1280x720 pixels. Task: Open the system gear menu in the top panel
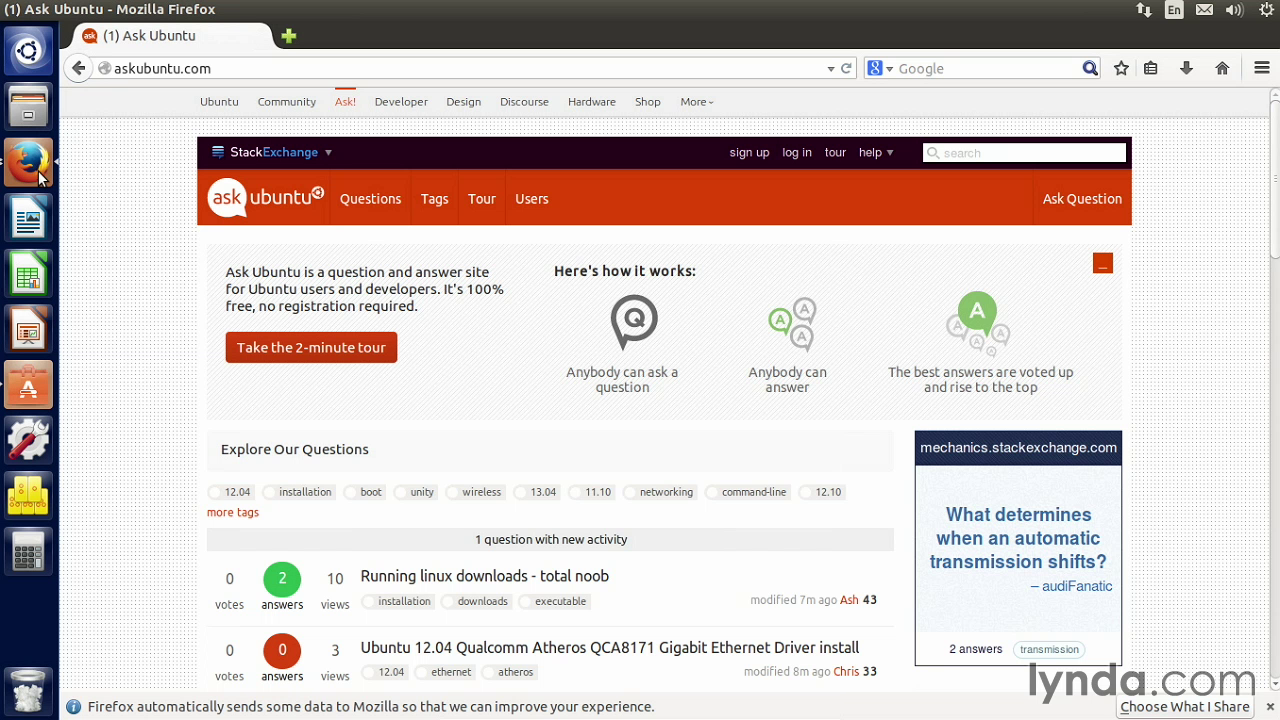pos(1266,10)
